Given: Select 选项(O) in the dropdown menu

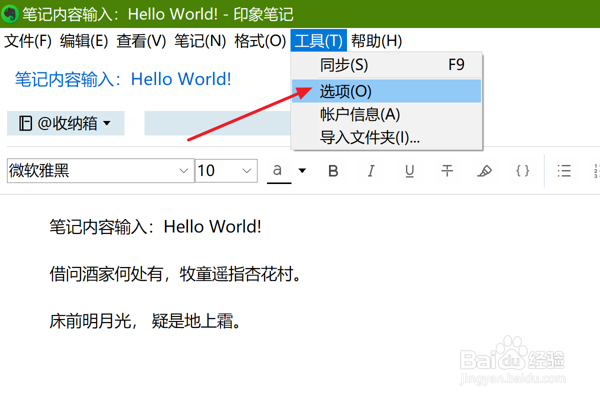Looking at the screenshot, I should [386, 91].
